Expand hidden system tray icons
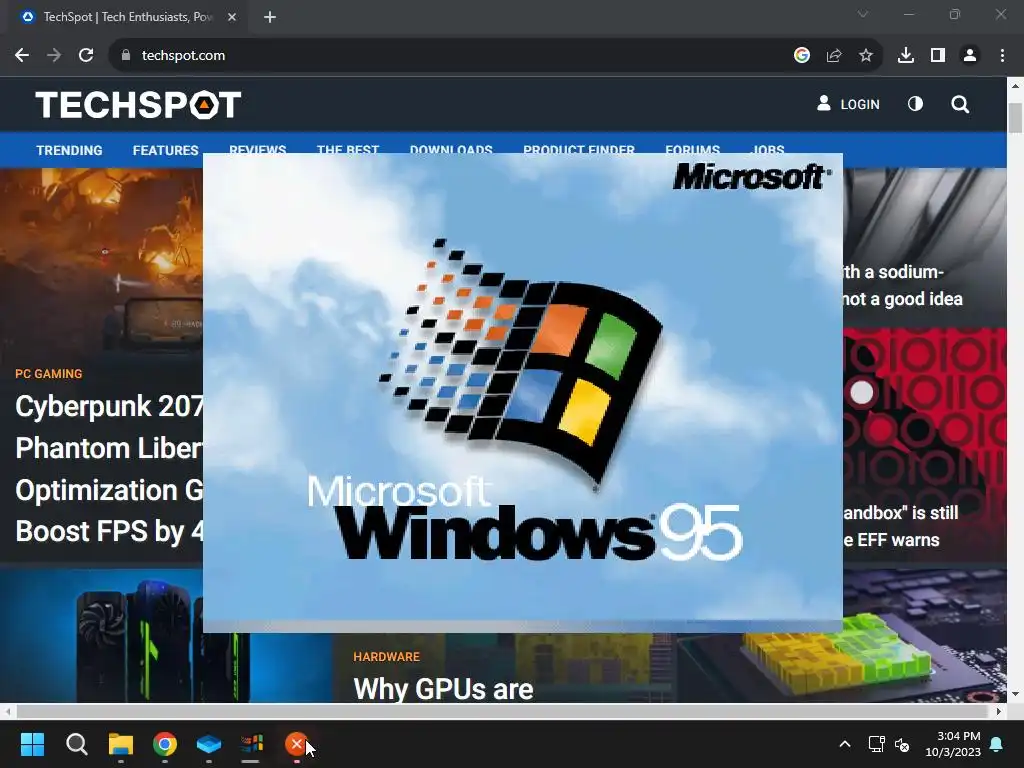The width and height of the screenshot is (1024, 768). pos(844,744)
